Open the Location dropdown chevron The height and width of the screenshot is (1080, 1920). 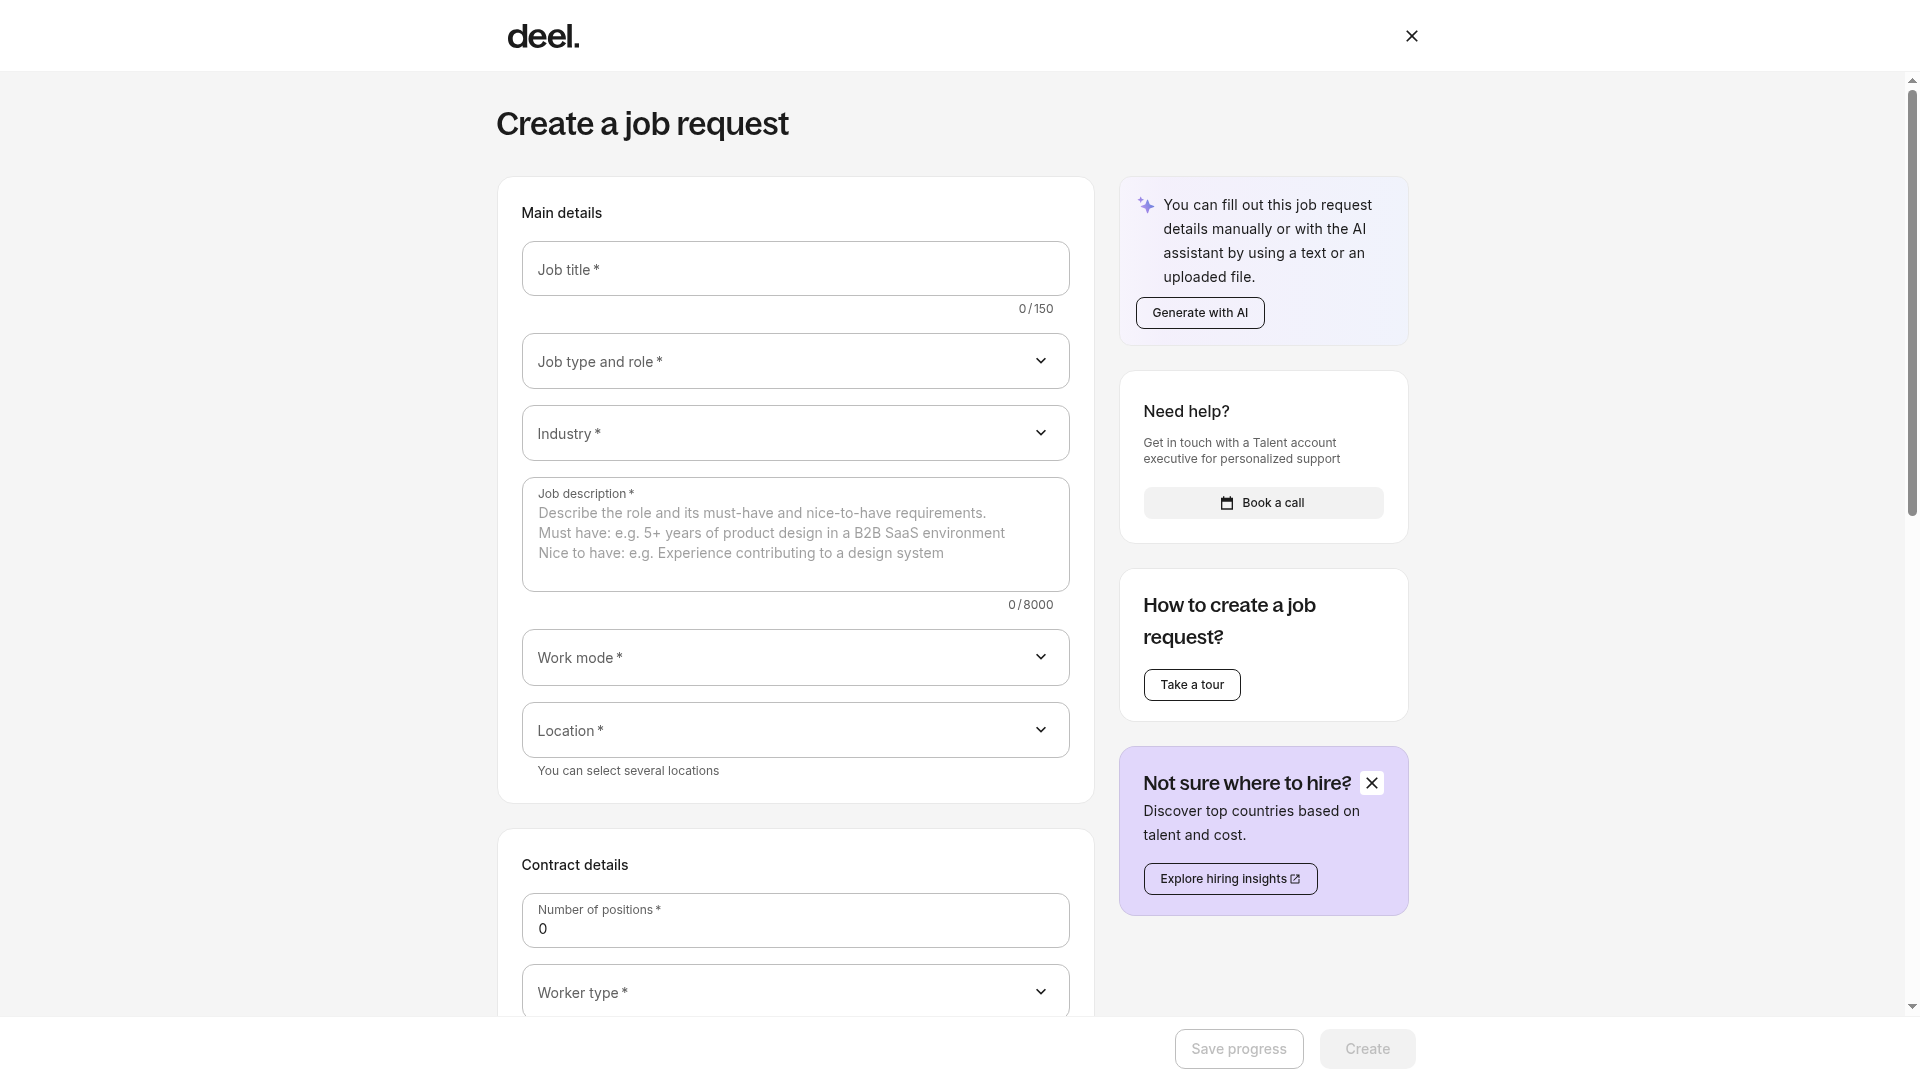pos(1040,730)
